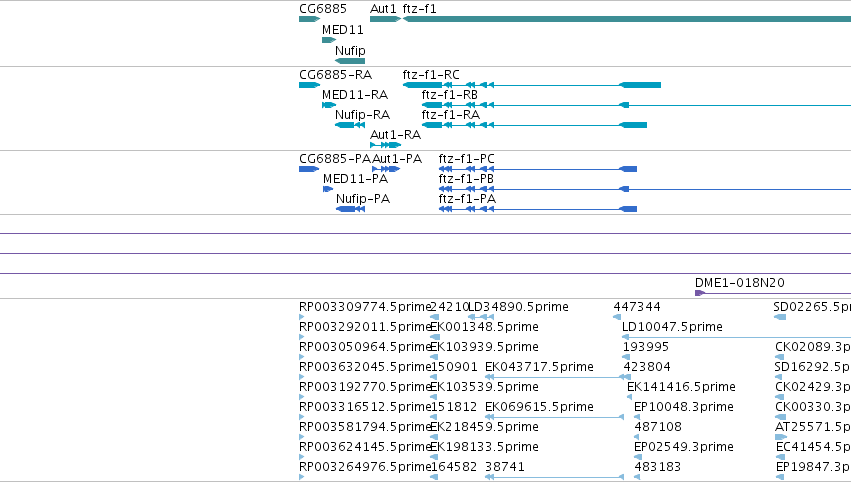Click the CG6885-PA protein bar
This screenshot has width=851, height=482.
[x=309, y=169]
